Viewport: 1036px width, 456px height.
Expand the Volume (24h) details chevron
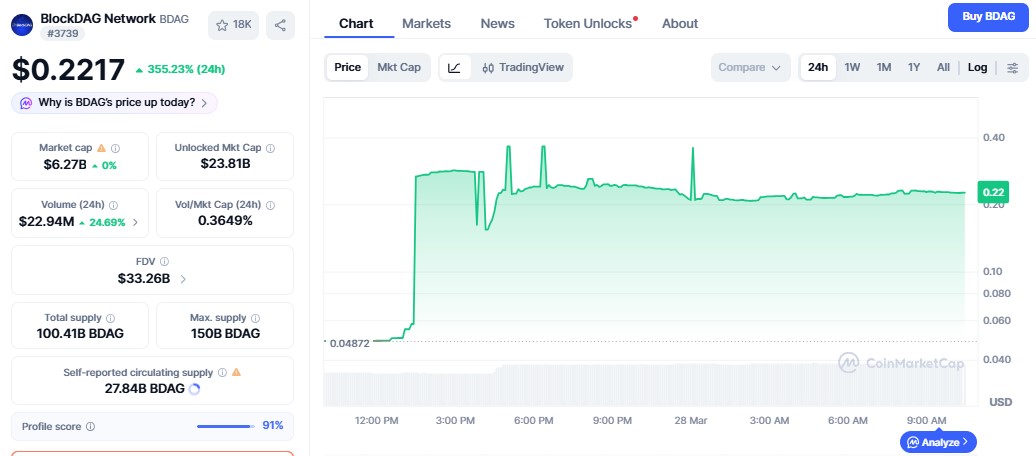[135, 223]
